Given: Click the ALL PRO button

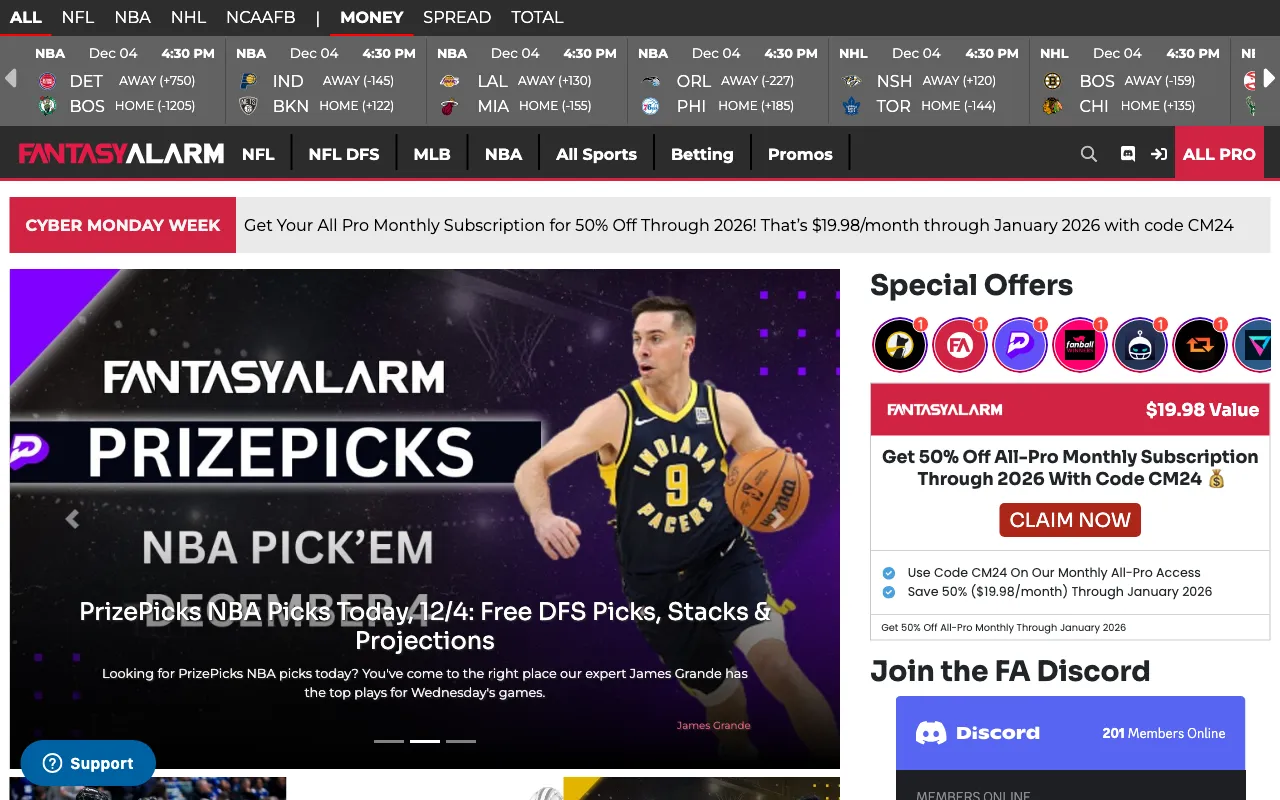Looking at the screenshot, I should click(x=1219, y=154).
